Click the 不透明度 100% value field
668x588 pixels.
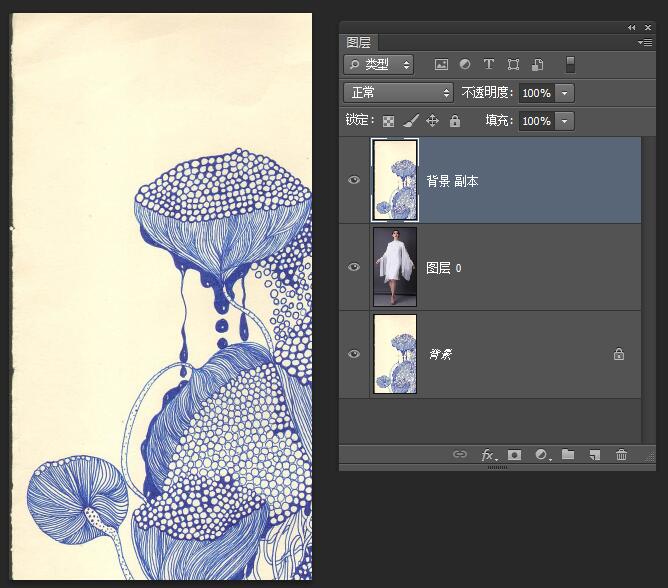coord(536,93)
